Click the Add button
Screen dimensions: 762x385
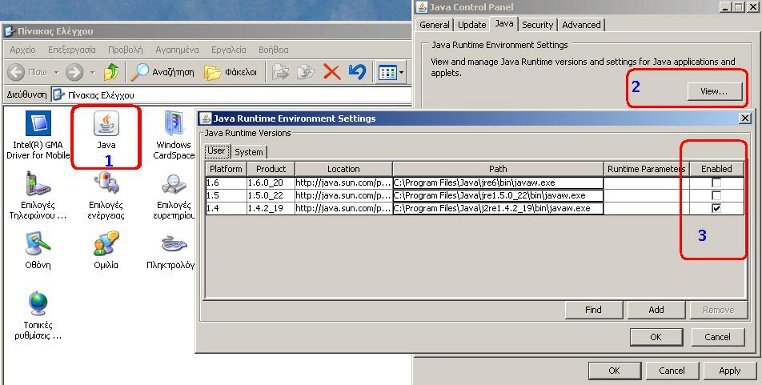click(656, 310)
